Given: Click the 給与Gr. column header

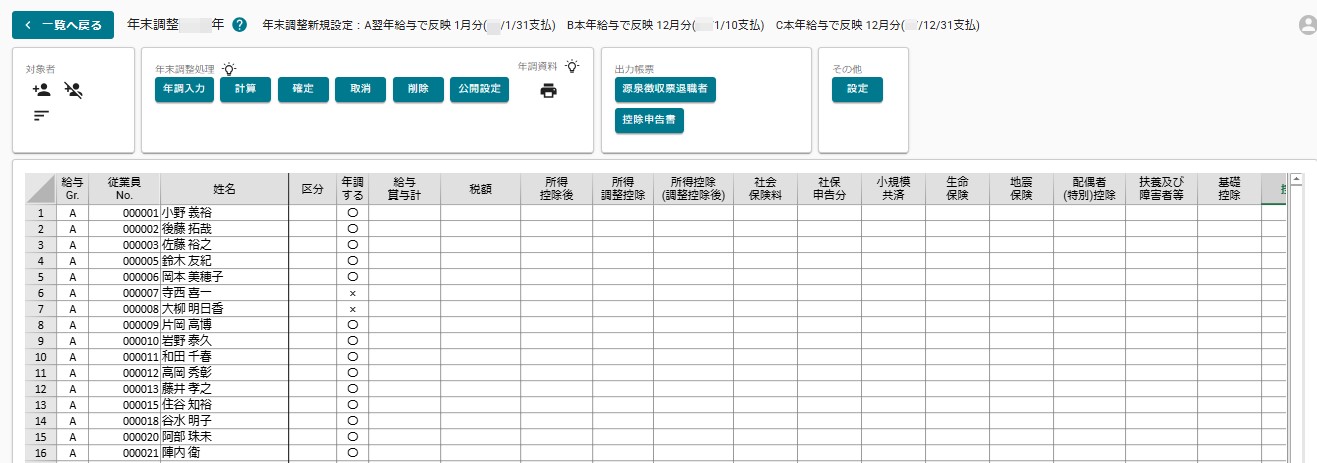Looking at the screenshot, I should (72, 189).
